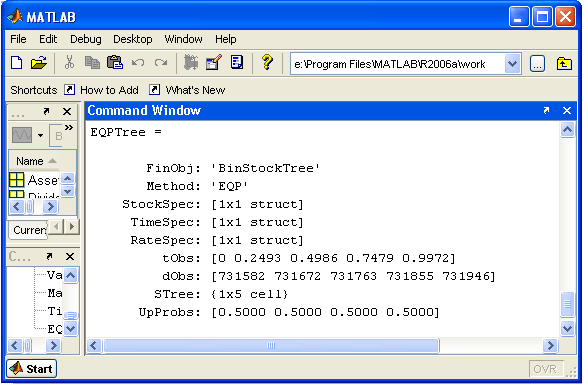
Task: Click the MATLAB Start button
Action: [x=32, y=369]
